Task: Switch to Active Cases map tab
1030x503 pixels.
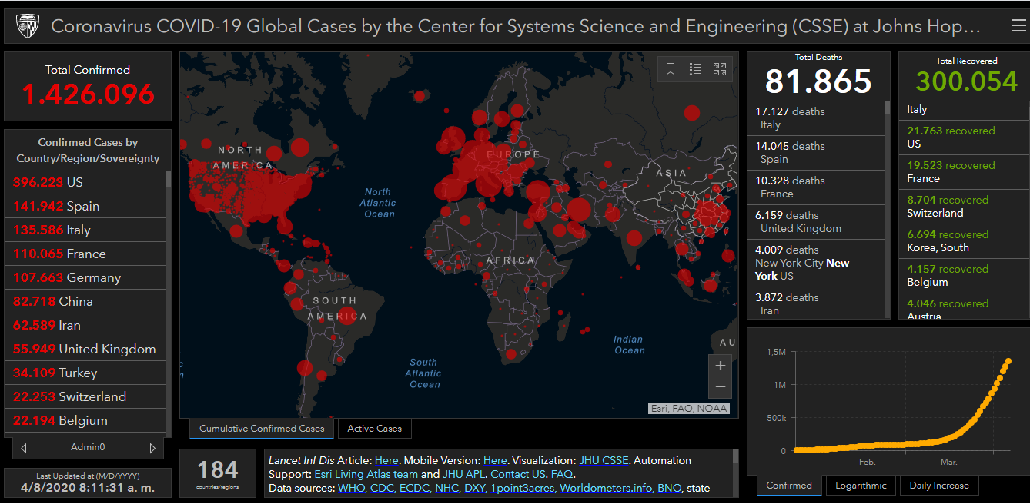Action: (x=375, y=429)
